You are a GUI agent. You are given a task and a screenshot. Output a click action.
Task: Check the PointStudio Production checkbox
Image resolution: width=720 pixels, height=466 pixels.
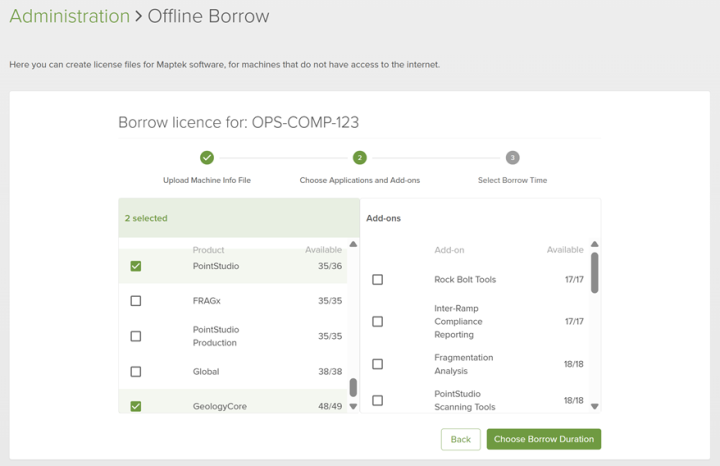135,336
